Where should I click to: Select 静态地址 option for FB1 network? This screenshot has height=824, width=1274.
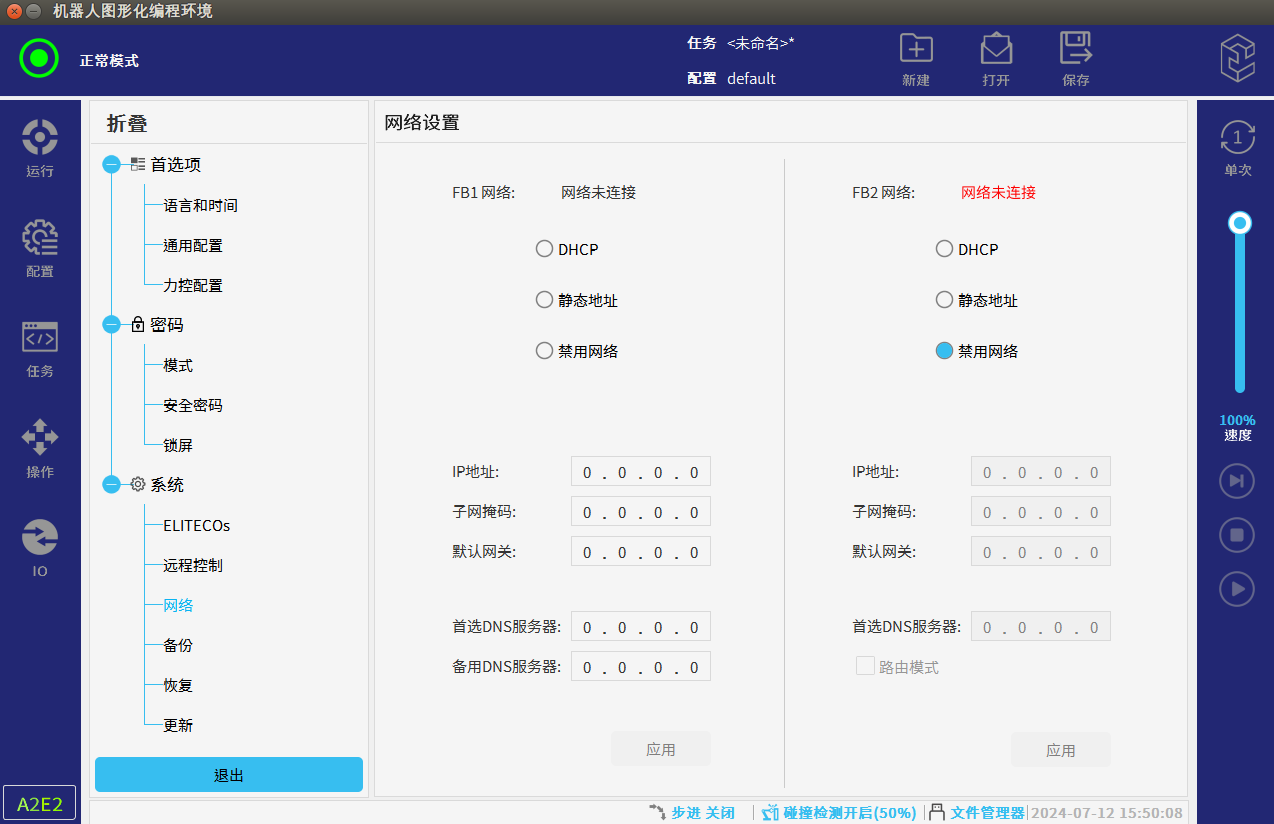[545, 300]
